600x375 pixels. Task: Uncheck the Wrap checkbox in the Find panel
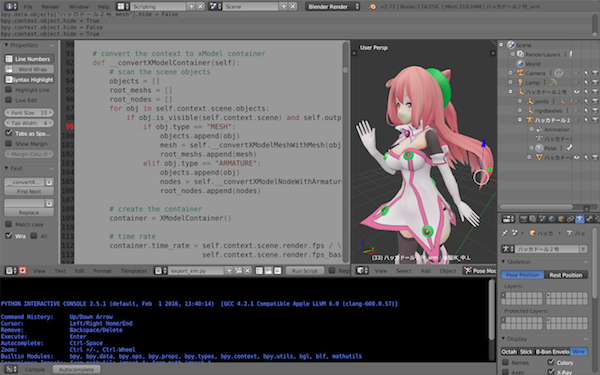pyautogui.click(x=8, y=236)
